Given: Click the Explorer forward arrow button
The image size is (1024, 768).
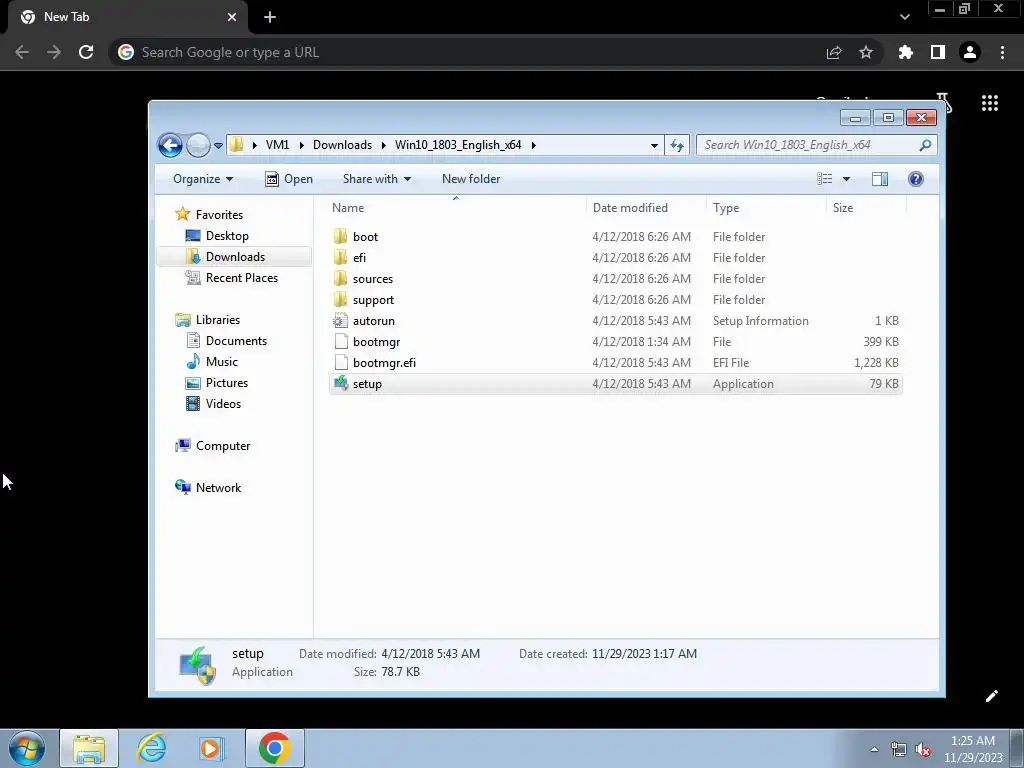Looking at the screenshot, I should coord(198,145).
